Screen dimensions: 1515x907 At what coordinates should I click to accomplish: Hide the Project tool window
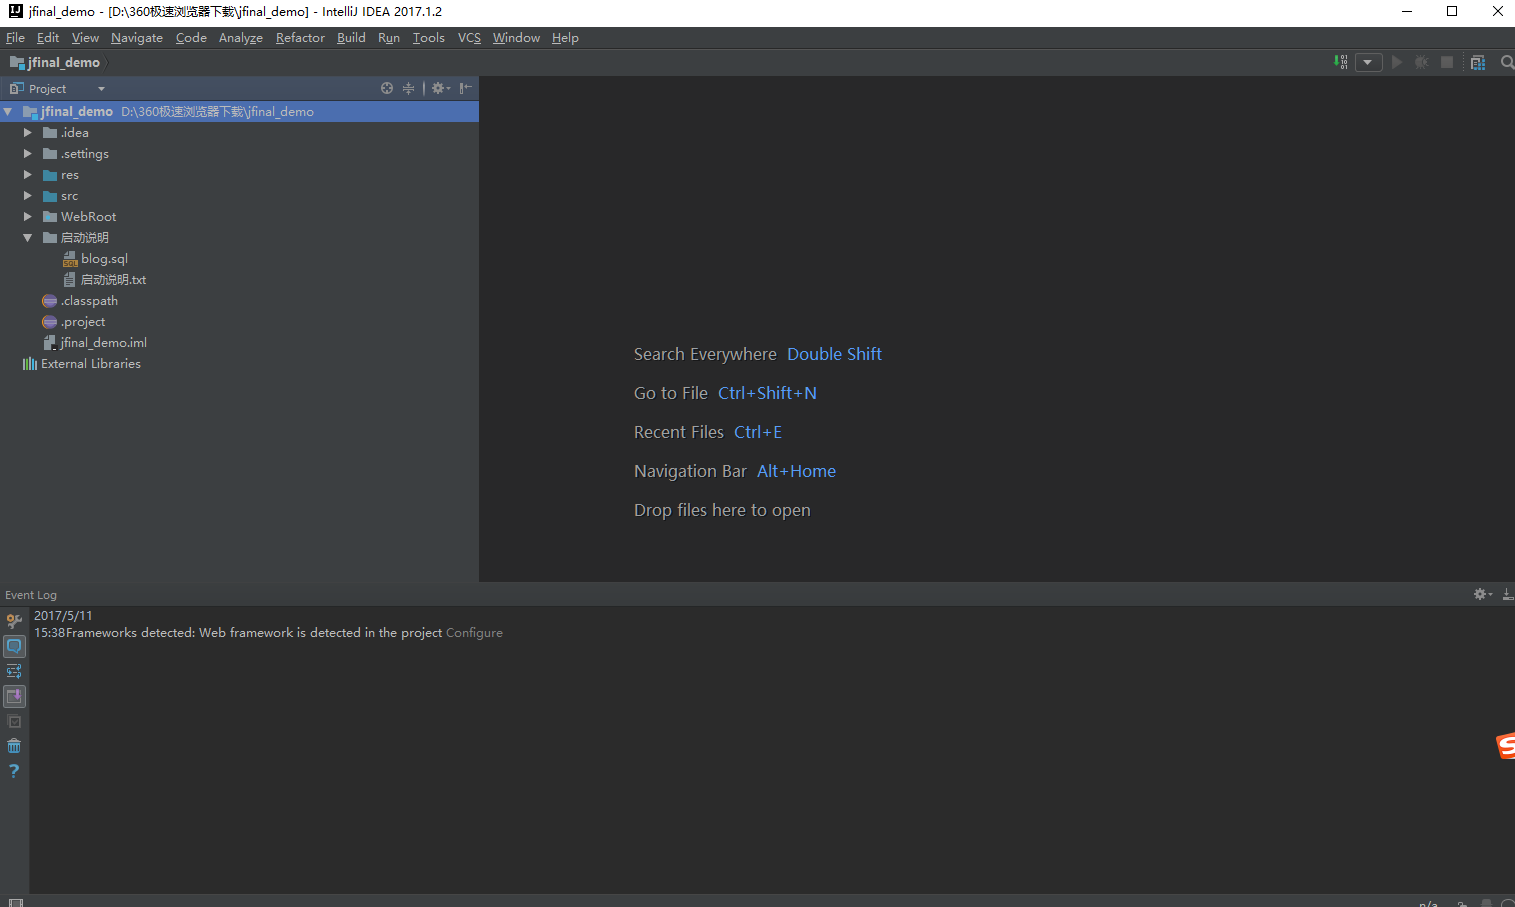tap(465, 88)
